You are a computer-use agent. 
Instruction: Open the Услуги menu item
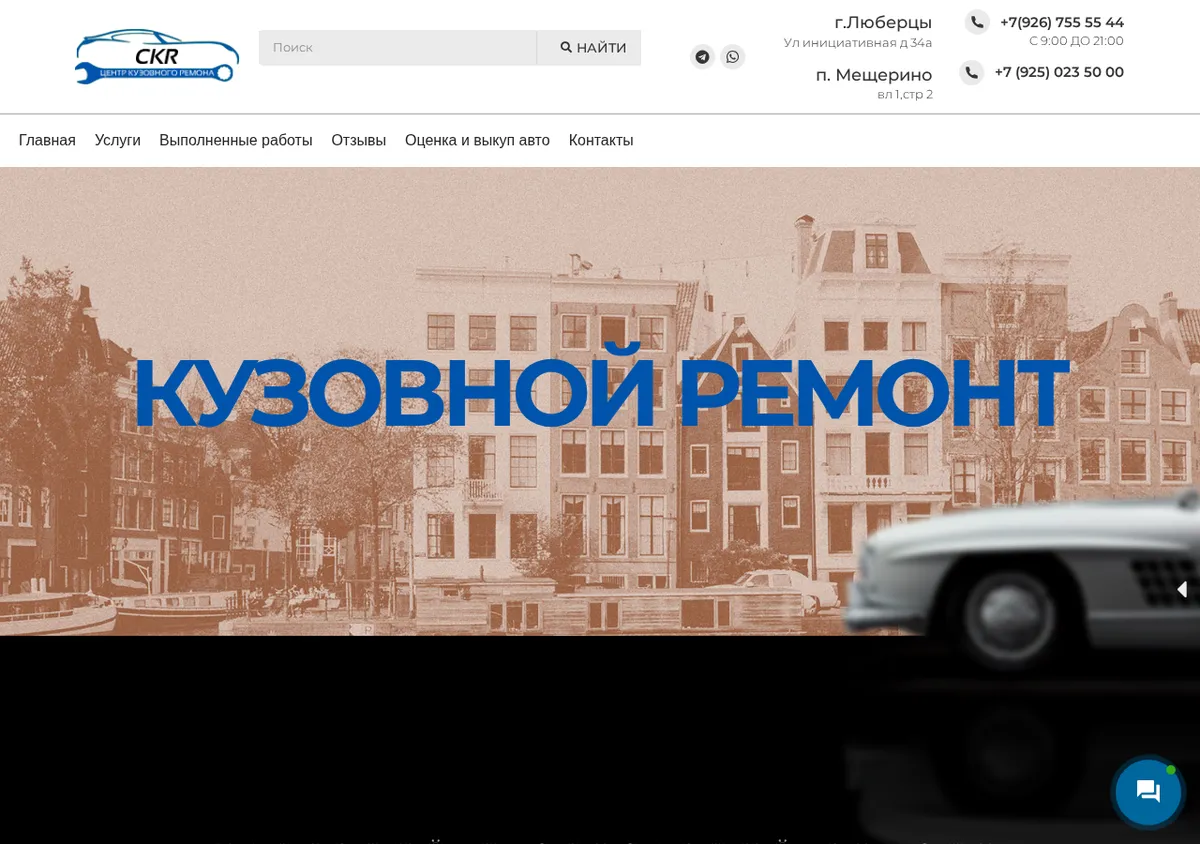[x=117, y=140]
